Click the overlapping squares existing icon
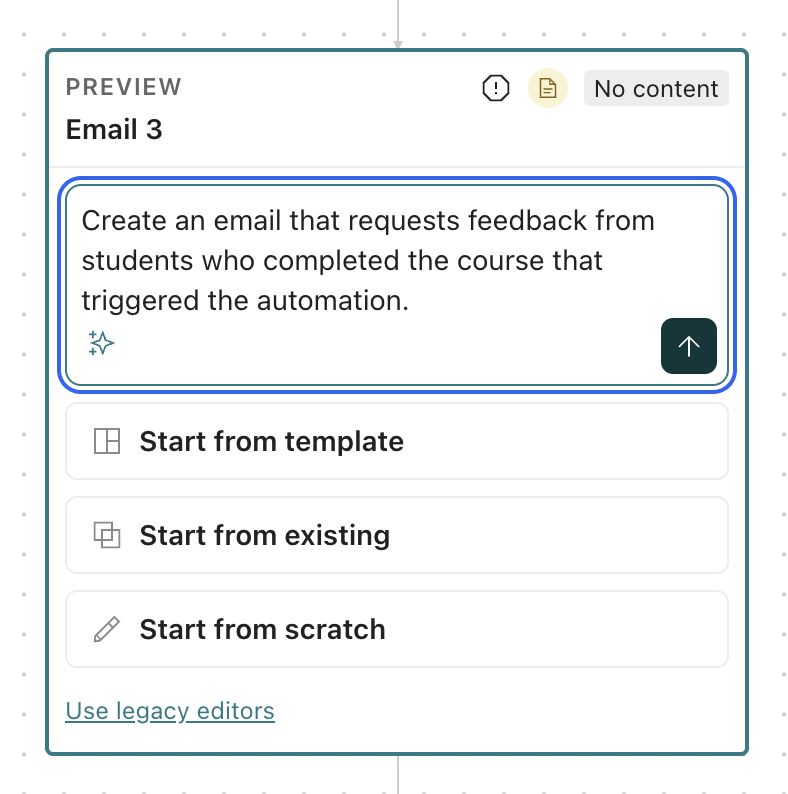The image size is (788, 794). click(107, 535)
